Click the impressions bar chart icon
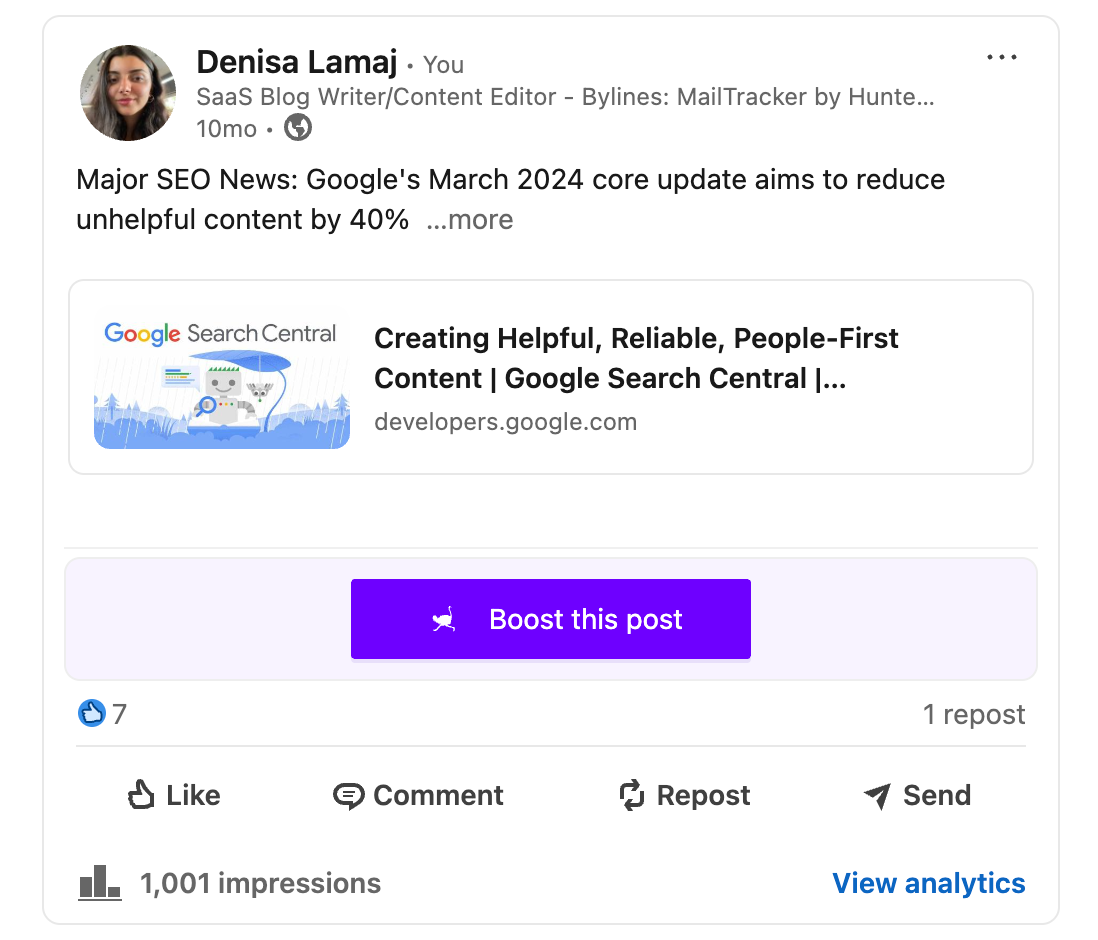 click(99, 882)
